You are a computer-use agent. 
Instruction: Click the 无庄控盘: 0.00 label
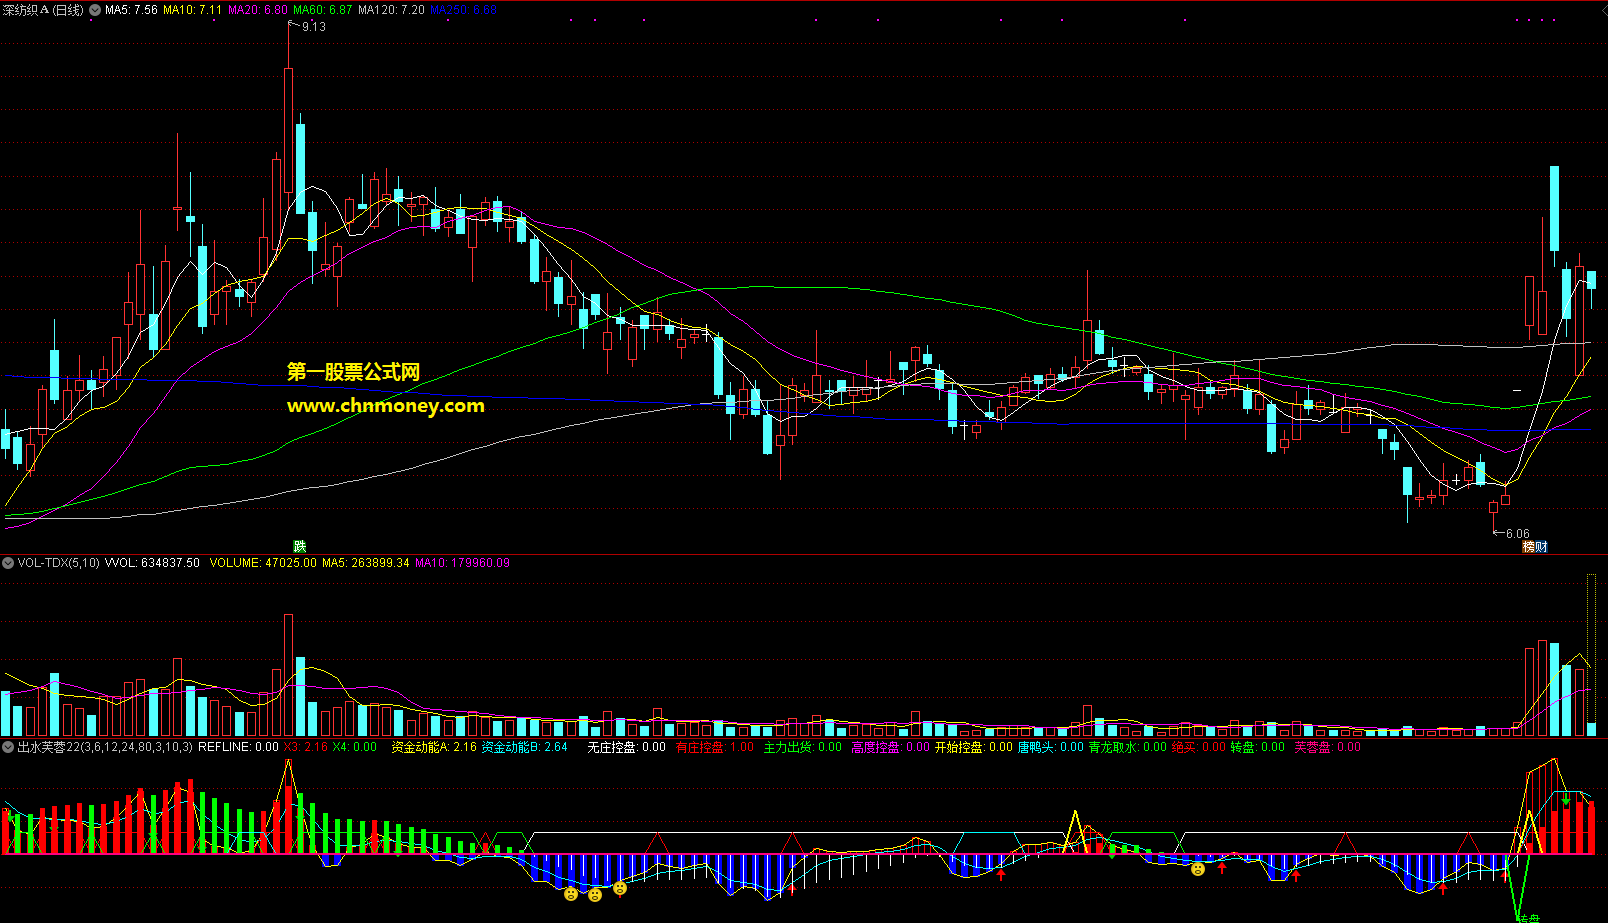pyautogui.click(x=626, y=747)
